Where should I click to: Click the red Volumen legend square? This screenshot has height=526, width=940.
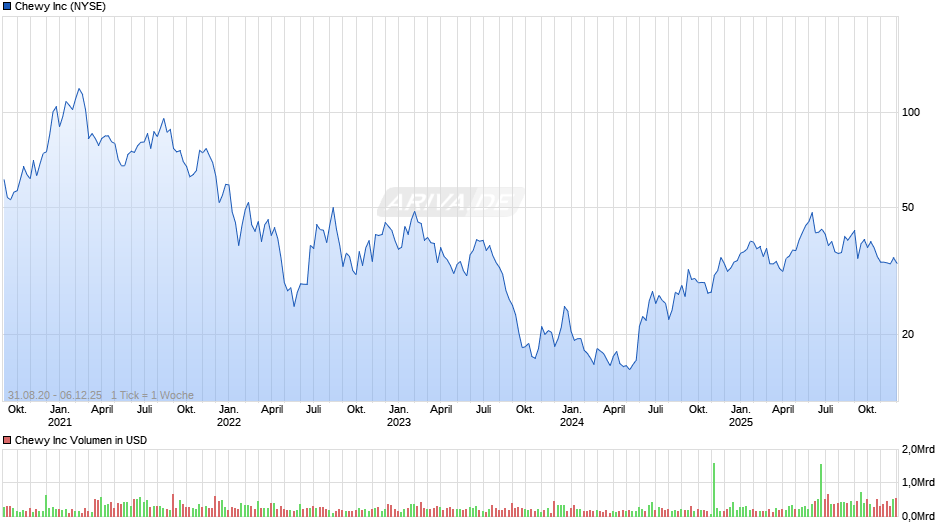[x=7, y=440]
